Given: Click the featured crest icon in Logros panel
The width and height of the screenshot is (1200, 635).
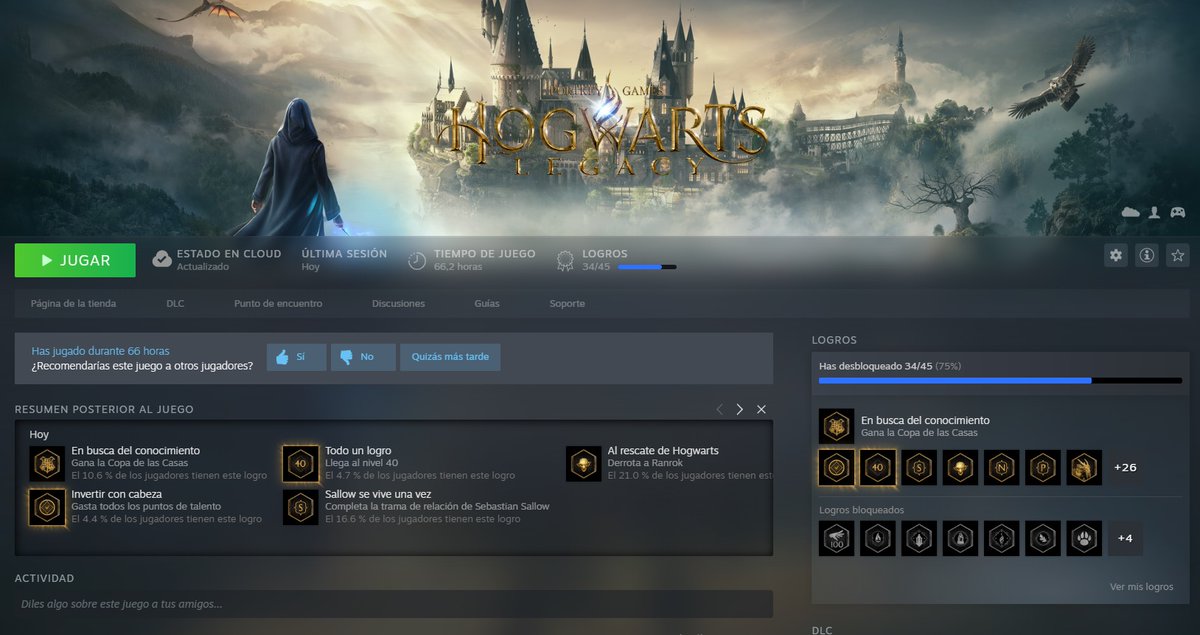Looking at the screenshot, I should tap(836, 427).
